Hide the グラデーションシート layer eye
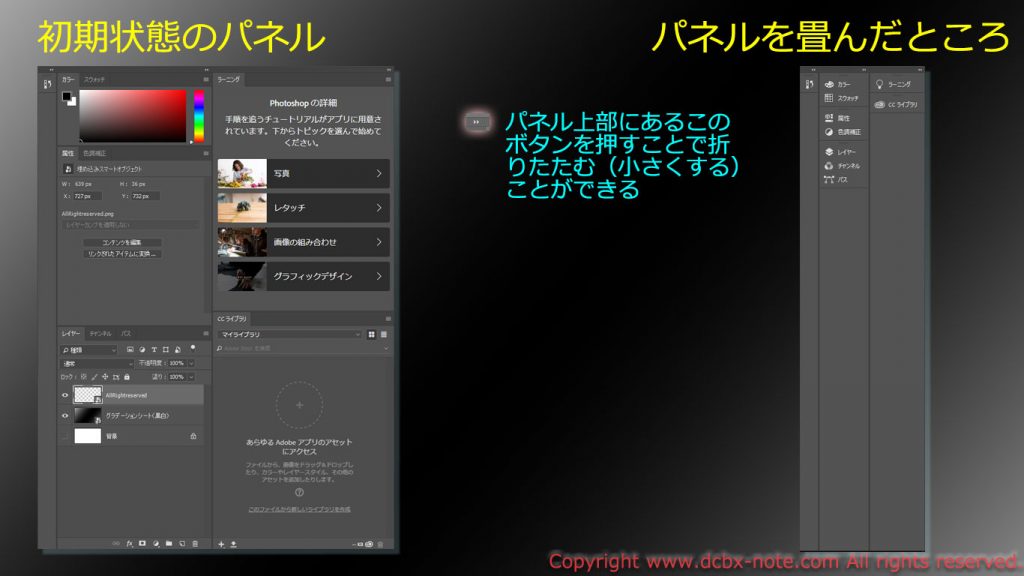This screenshot has height=576, width=1024. click(65, 415)
